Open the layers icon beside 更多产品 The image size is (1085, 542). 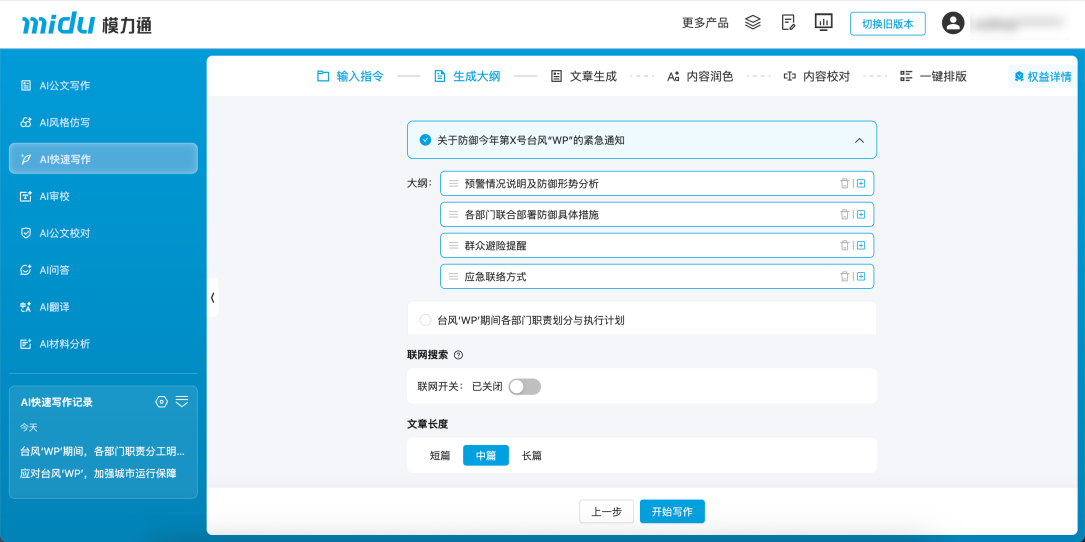coord(753,22)
